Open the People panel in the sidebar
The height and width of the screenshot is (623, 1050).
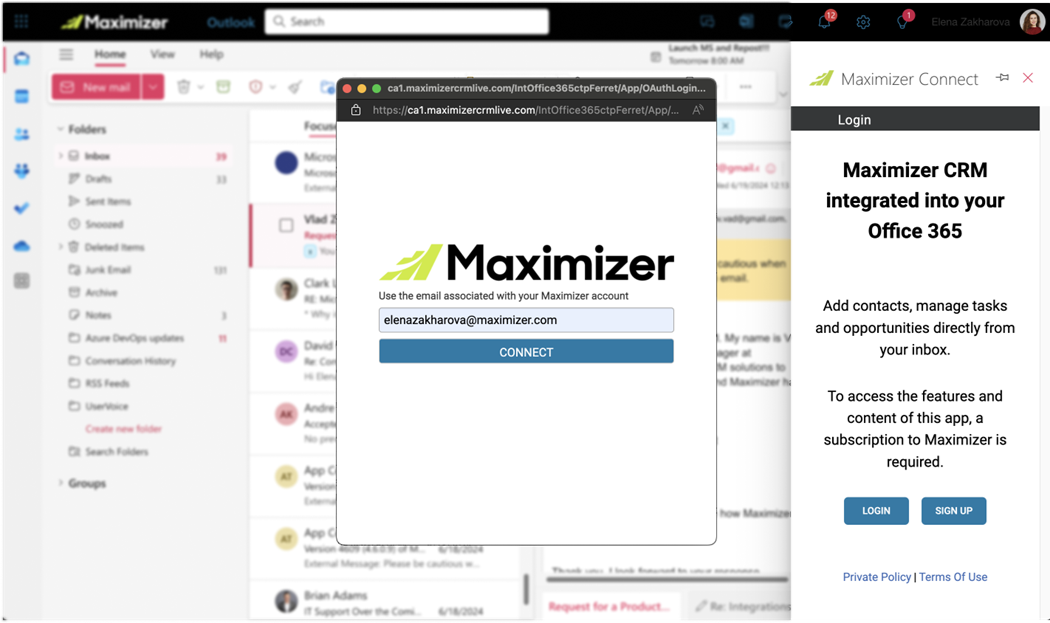pyautogui.click(x=22, y=133)
